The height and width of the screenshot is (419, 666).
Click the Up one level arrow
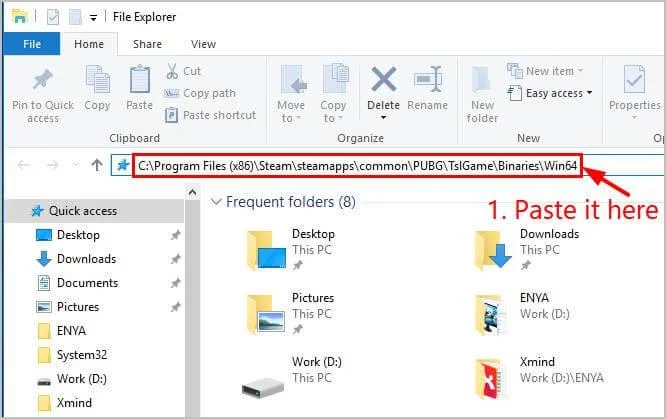(x=97, y=165)
